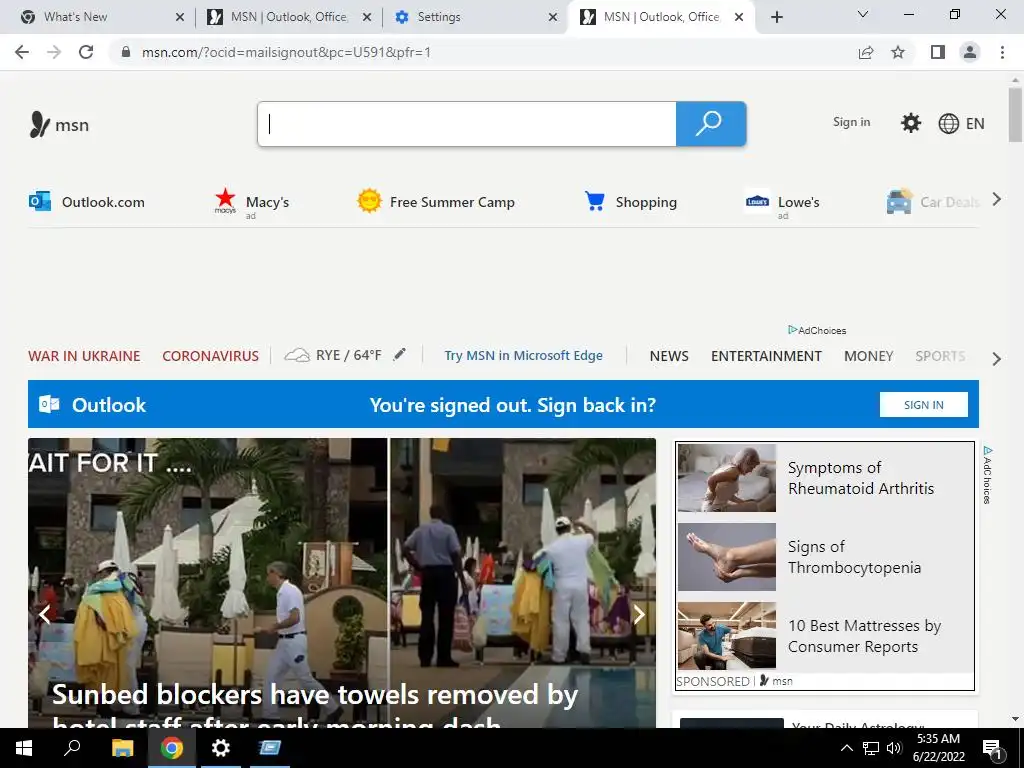1024x768 pixels.
Task: Open Settings app in taskbar
Action: click(x=221, y=748)
